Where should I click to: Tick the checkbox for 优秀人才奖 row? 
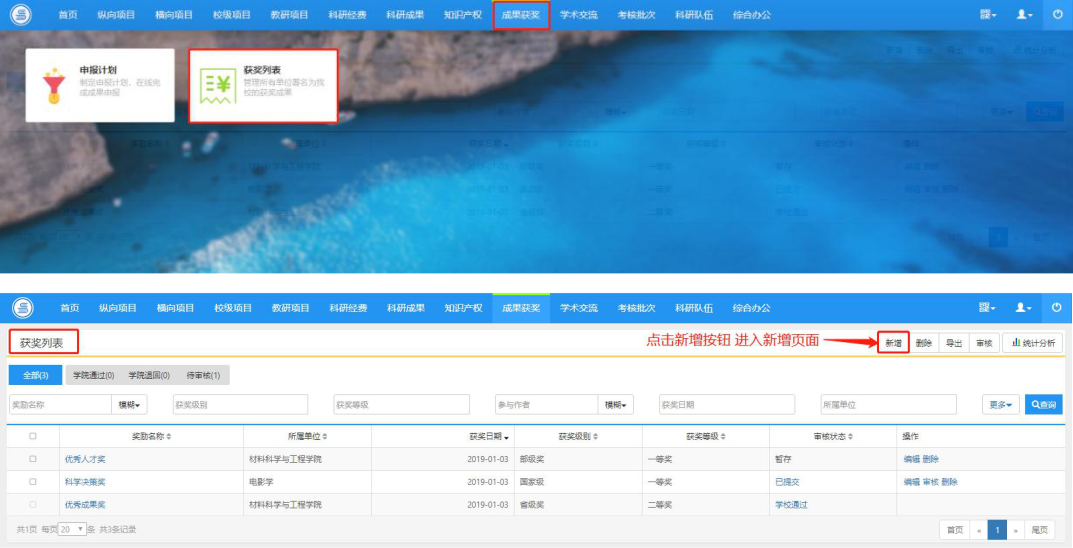33,459
